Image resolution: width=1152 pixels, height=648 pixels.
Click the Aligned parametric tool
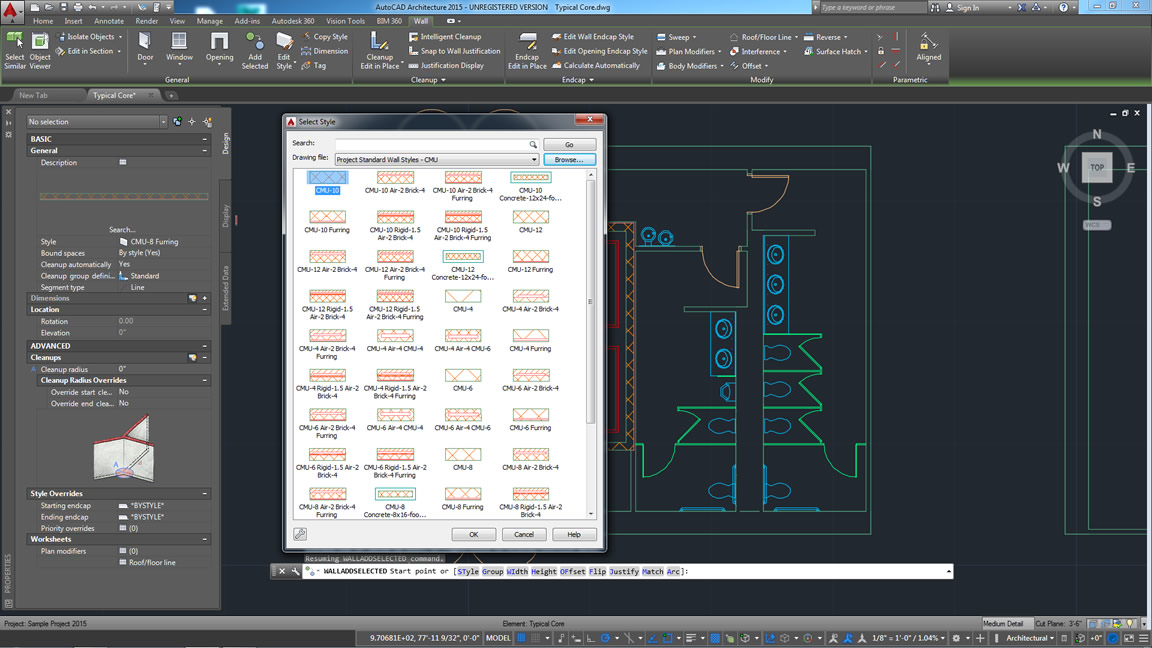tap(929, 48)
